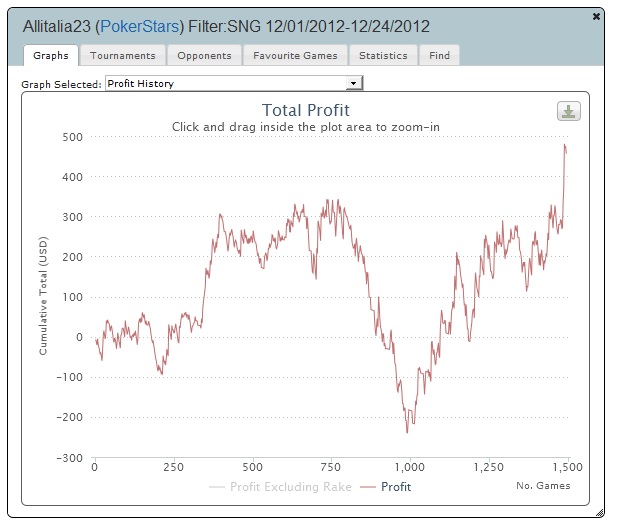Image resolution: width=618 pixels, height=524 pixels.
Task: Switch to the Graphs tab
Action: point(51,56)
